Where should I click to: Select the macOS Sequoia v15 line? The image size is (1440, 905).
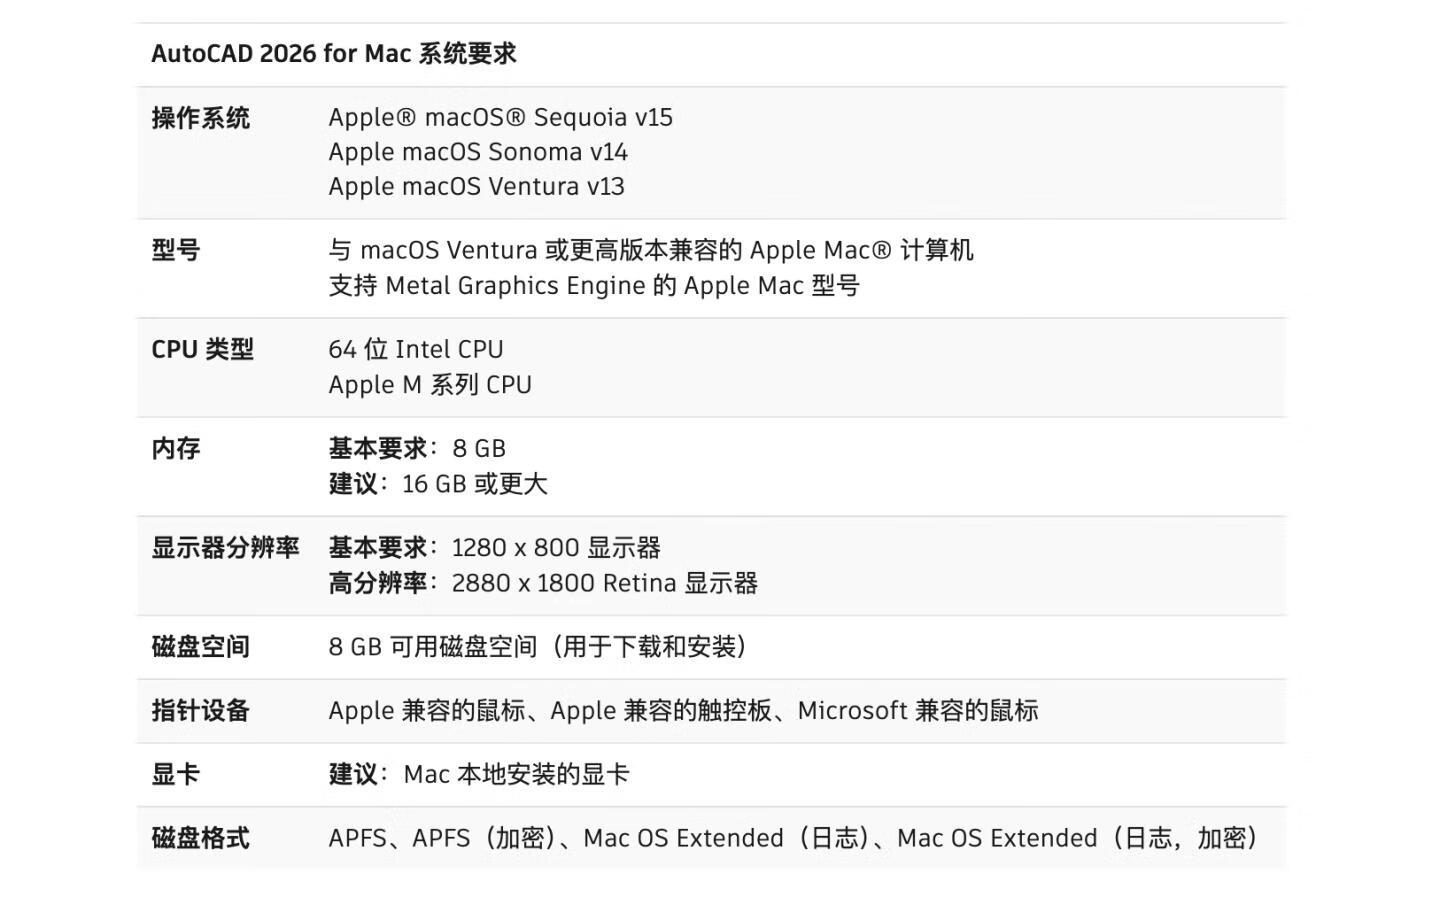pos(500,118)
